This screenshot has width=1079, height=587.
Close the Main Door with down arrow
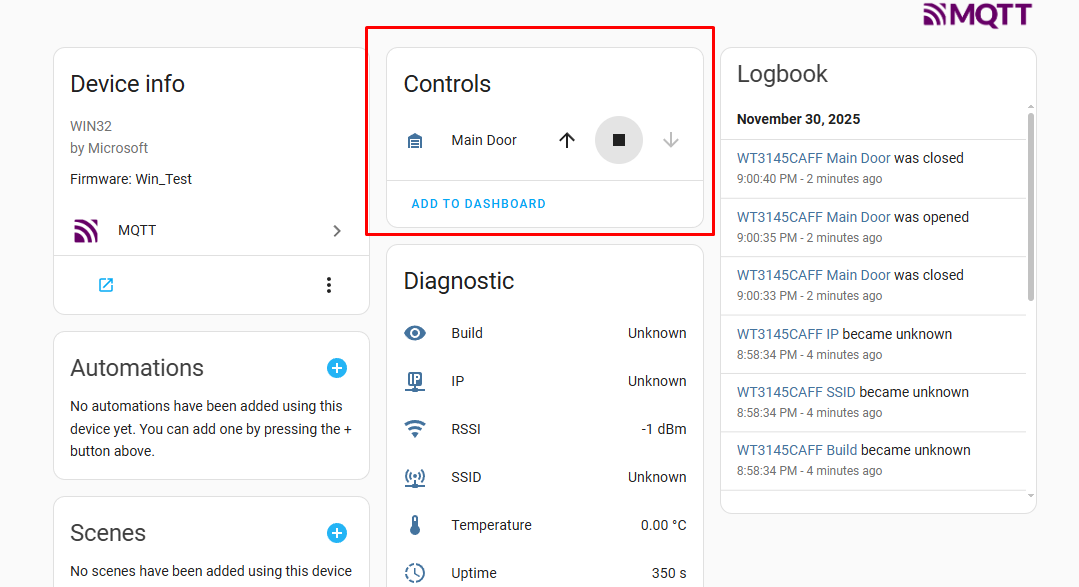[x=671, y=140]
